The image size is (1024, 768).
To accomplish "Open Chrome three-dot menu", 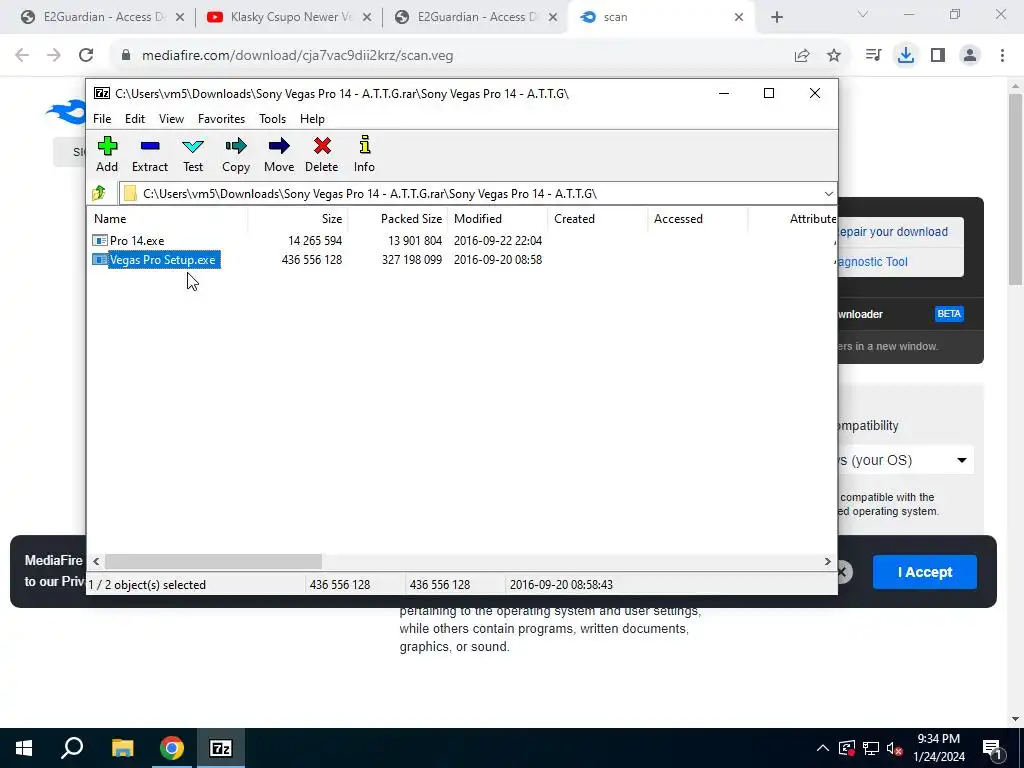I will point(1002,56).
